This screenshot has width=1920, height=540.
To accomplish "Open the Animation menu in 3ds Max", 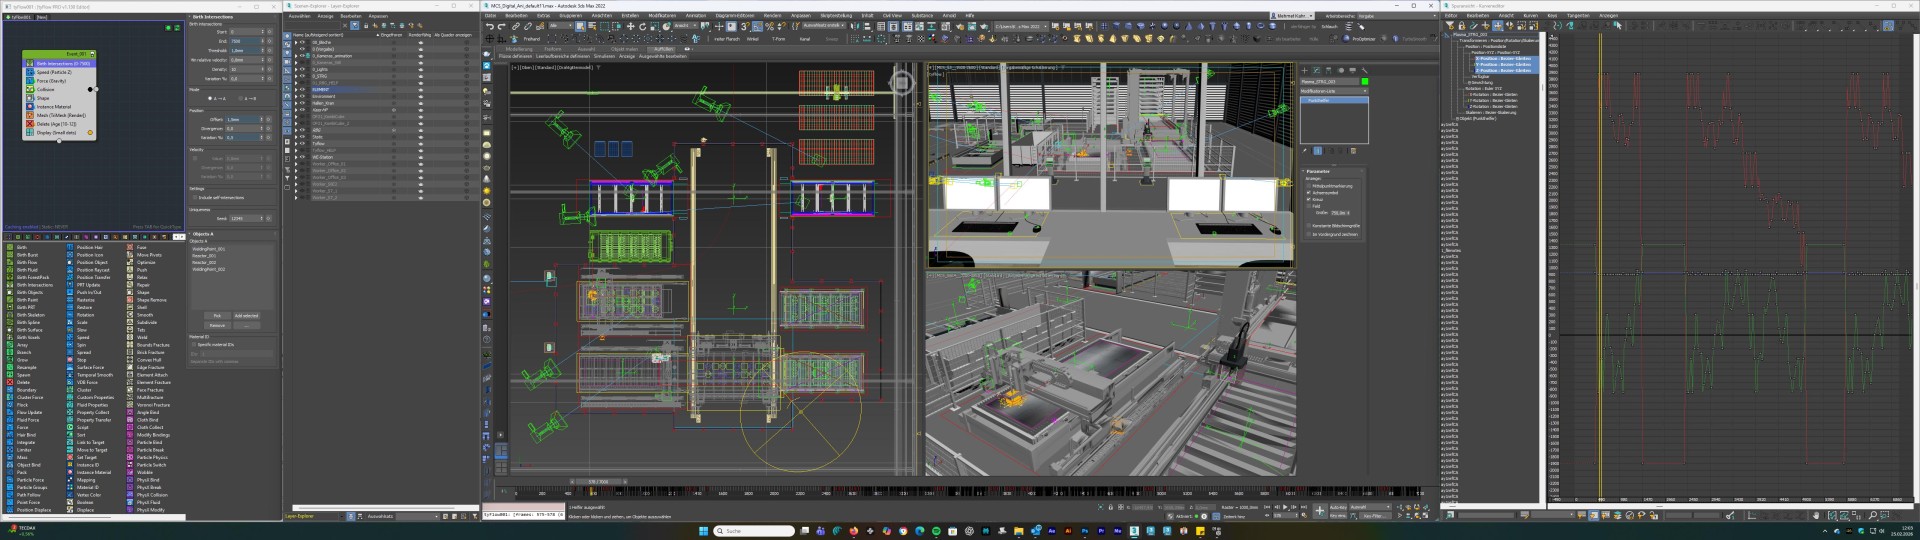I will (695, 16).
